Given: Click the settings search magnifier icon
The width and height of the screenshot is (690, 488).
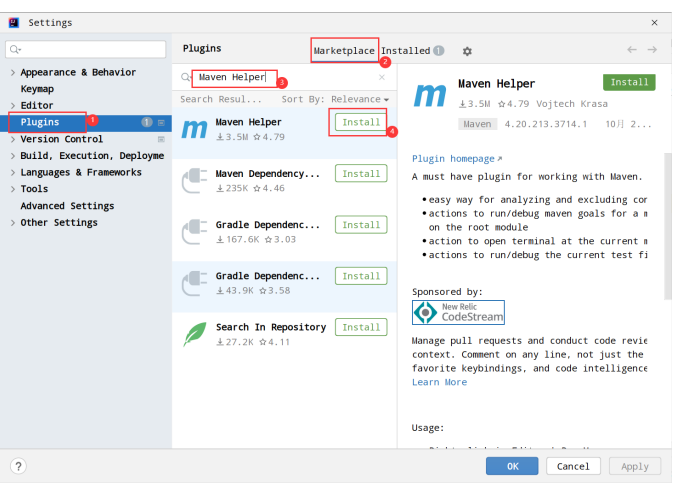Looking at the screenshot, I should (x=15, y=49).
